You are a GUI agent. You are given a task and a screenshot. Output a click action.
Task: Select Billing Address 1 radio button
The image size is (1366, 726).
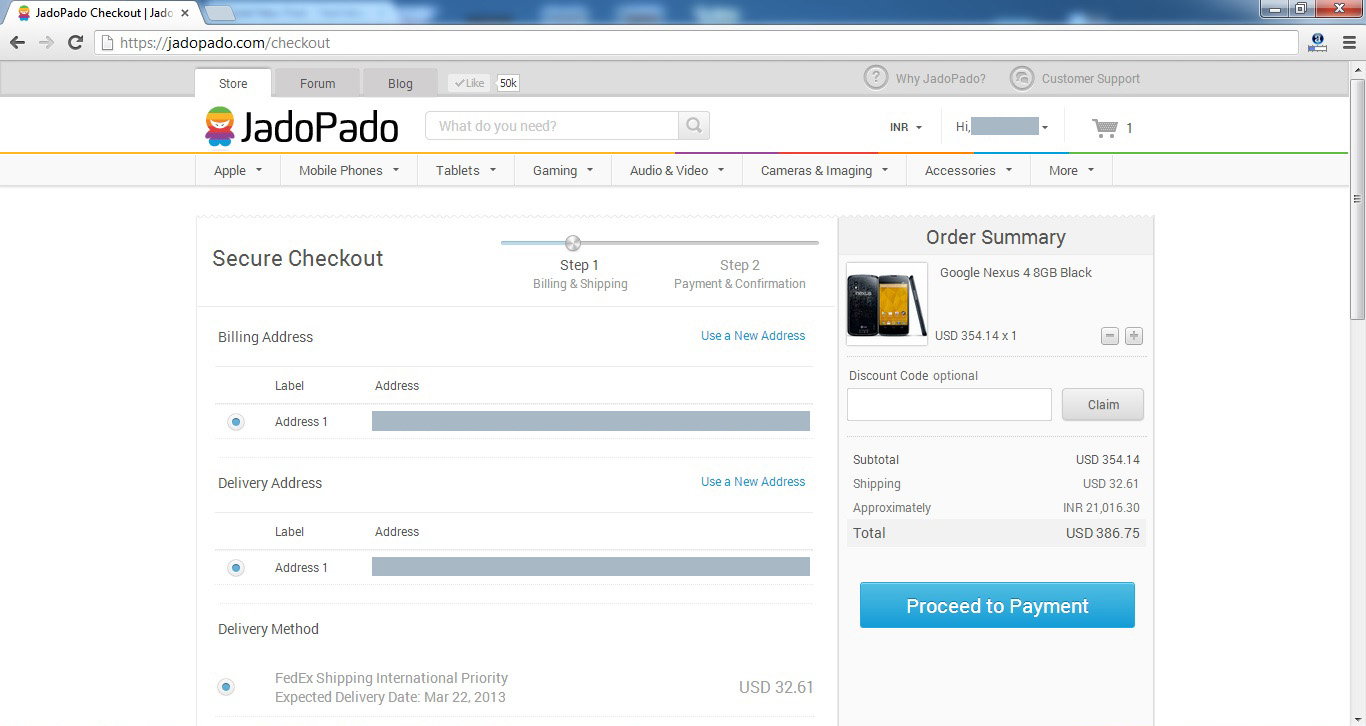tap(236, 422)
